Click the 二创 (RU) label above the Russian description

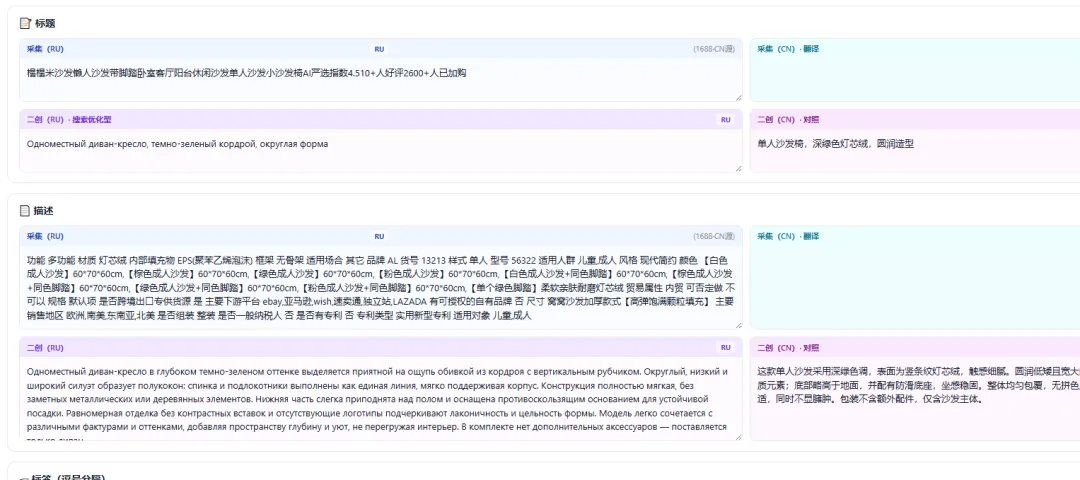point(45,348)
